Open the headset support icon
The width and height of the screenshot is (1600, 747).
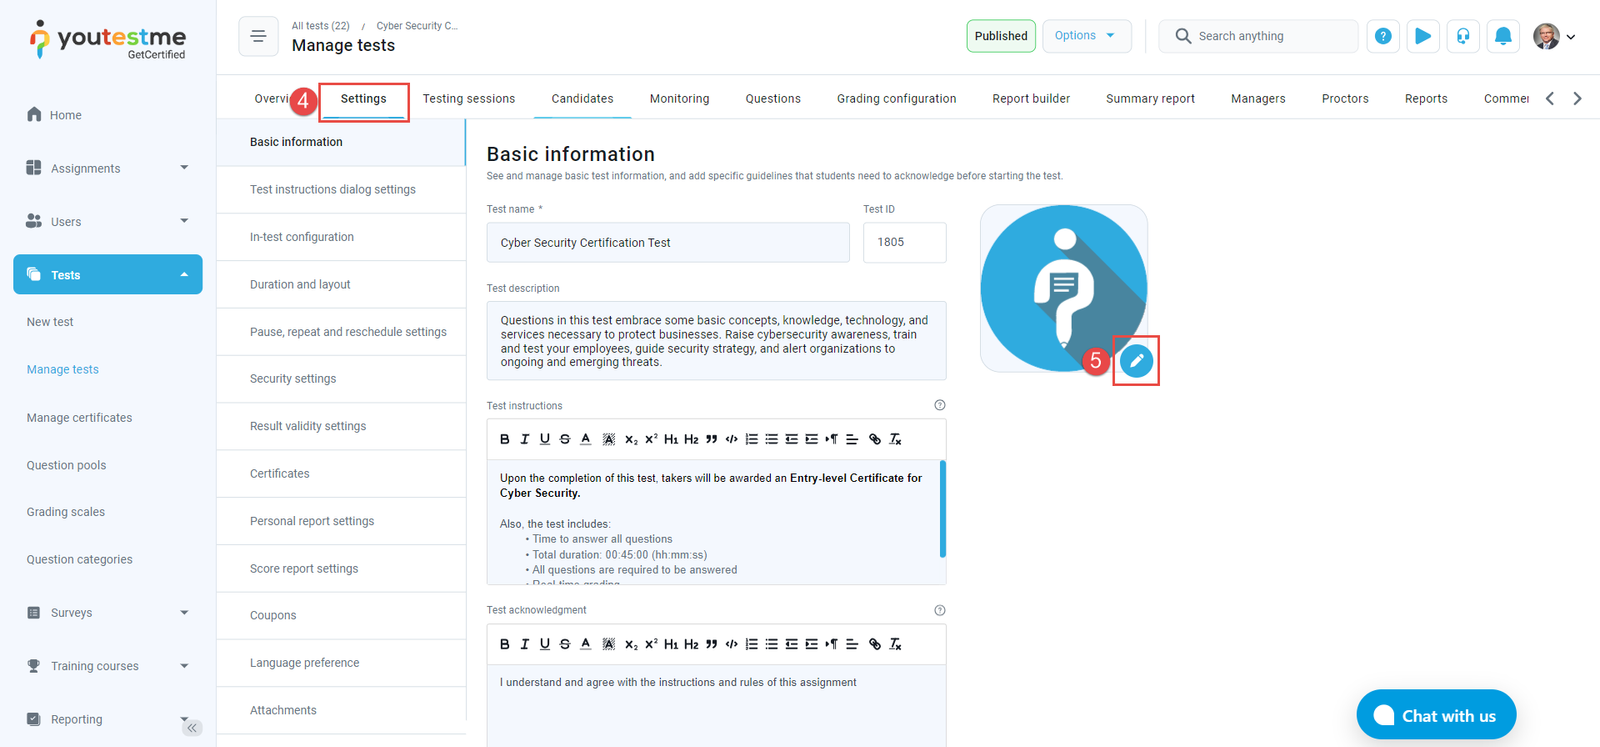pos(1463,36)
